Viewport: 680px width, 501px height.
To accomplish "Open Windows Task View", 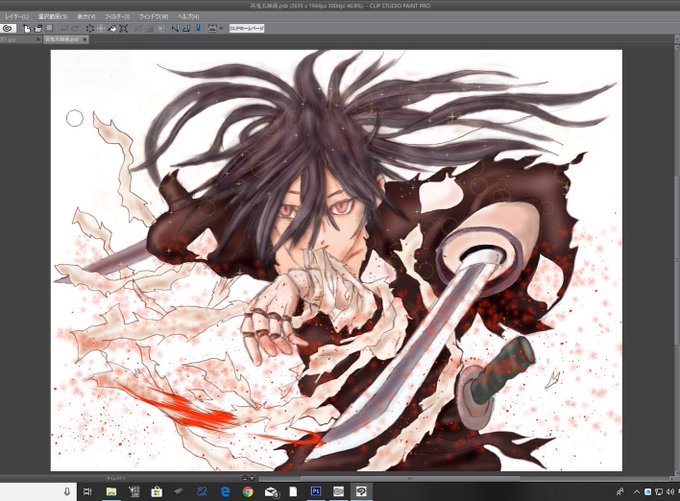I will tap(87, 491).
